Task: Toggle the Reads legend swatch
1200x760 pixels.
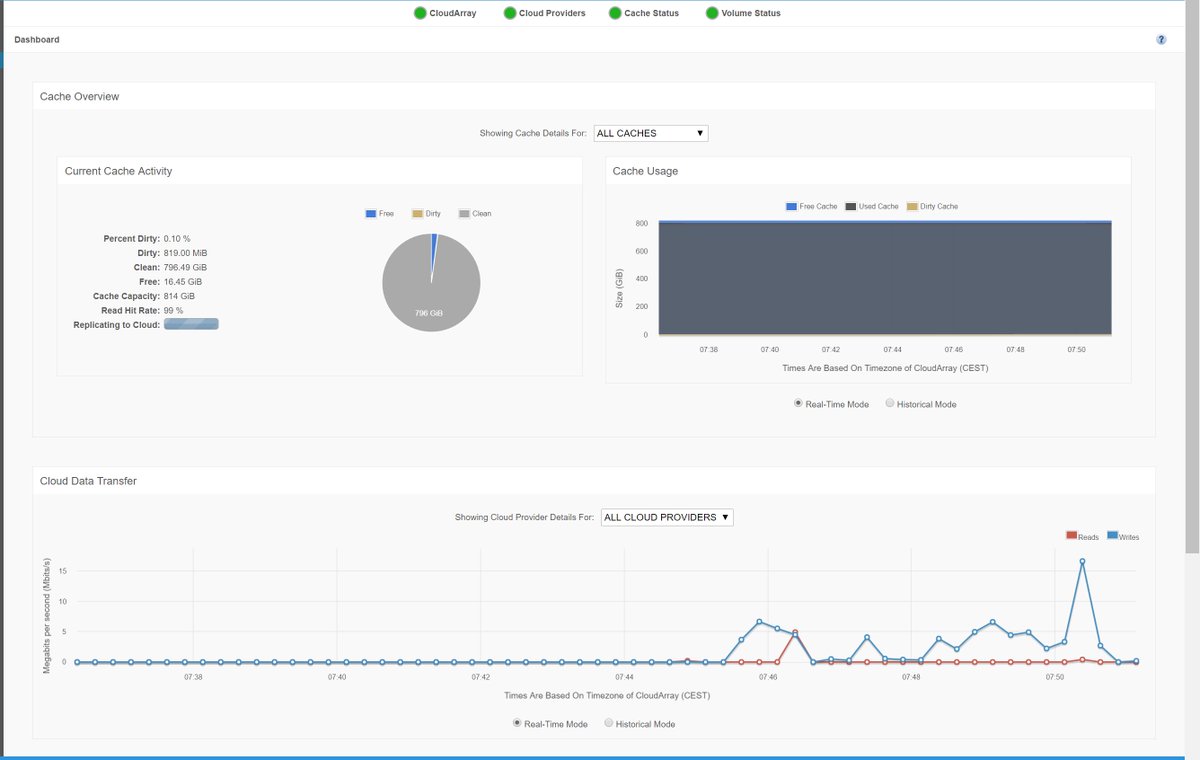Action: tap(1072, 536)
